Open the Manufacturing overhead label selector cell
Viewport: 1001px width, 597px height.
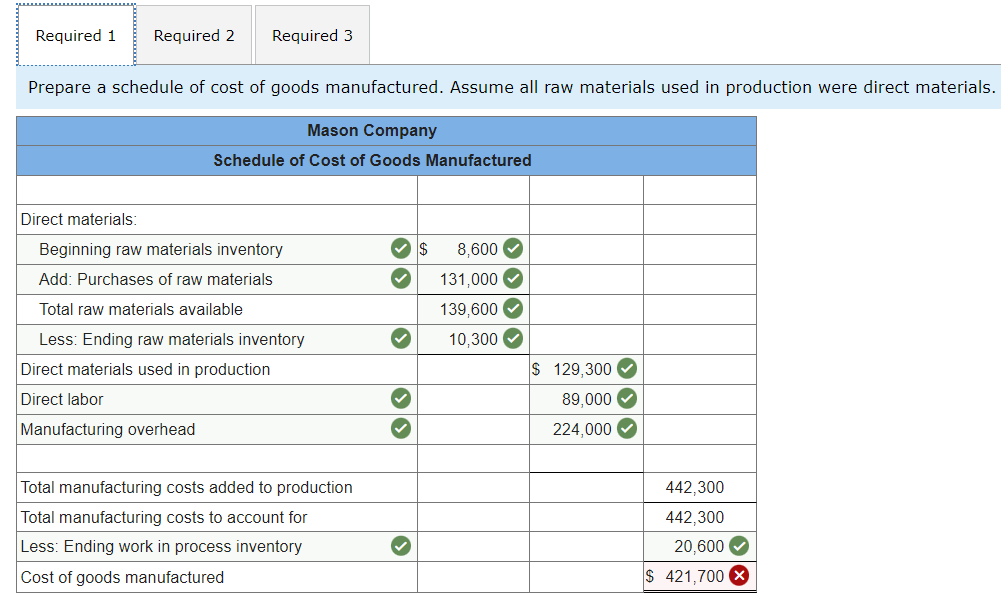(x=200, y=428)
